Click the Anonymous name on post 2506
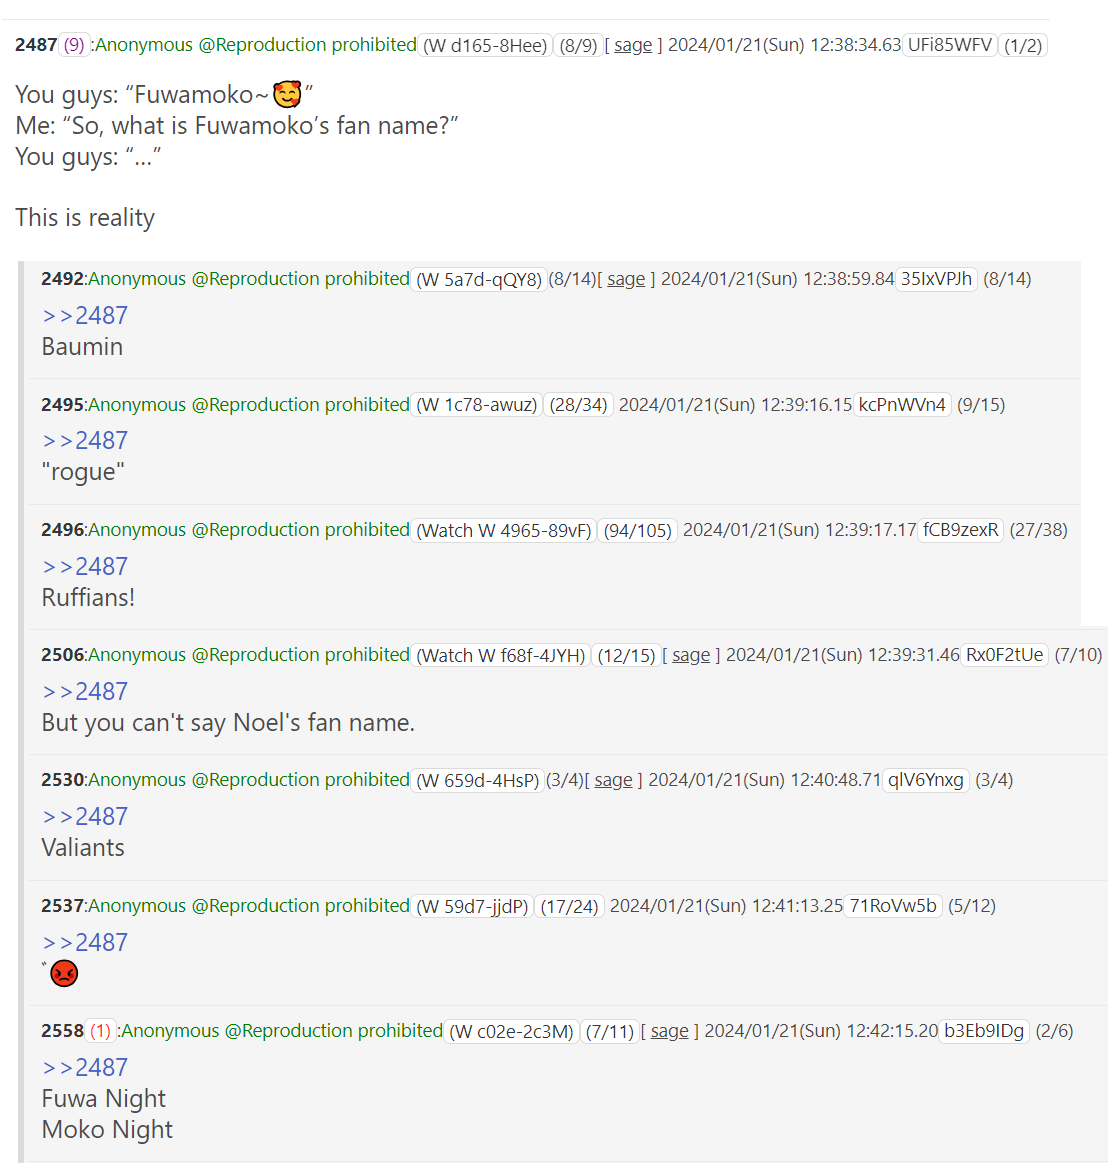This screenshot has height=1164, width=1108. [137, 655]
